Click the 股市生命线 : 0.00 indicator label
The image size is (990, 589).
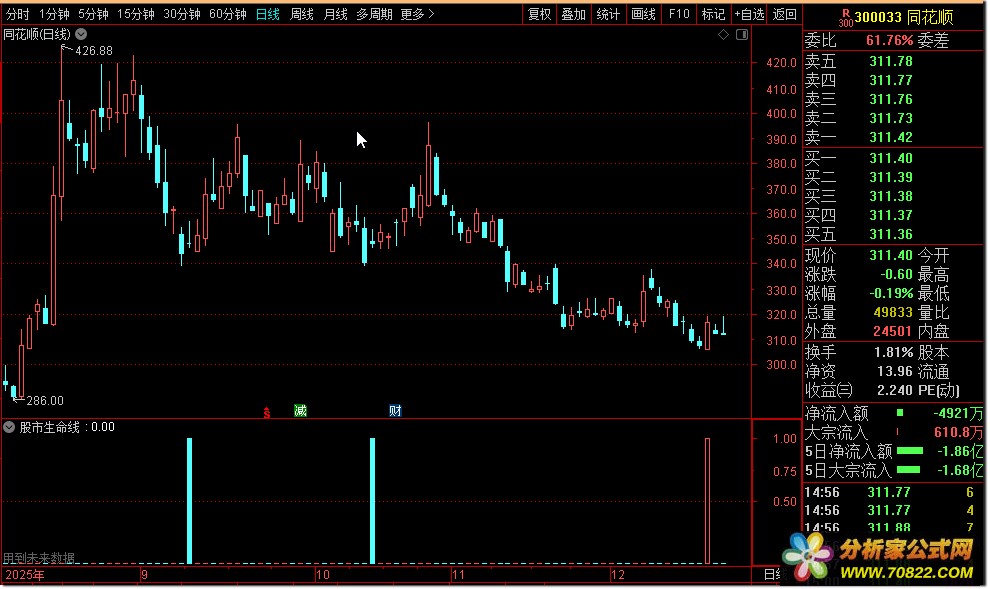pos(67,427)
